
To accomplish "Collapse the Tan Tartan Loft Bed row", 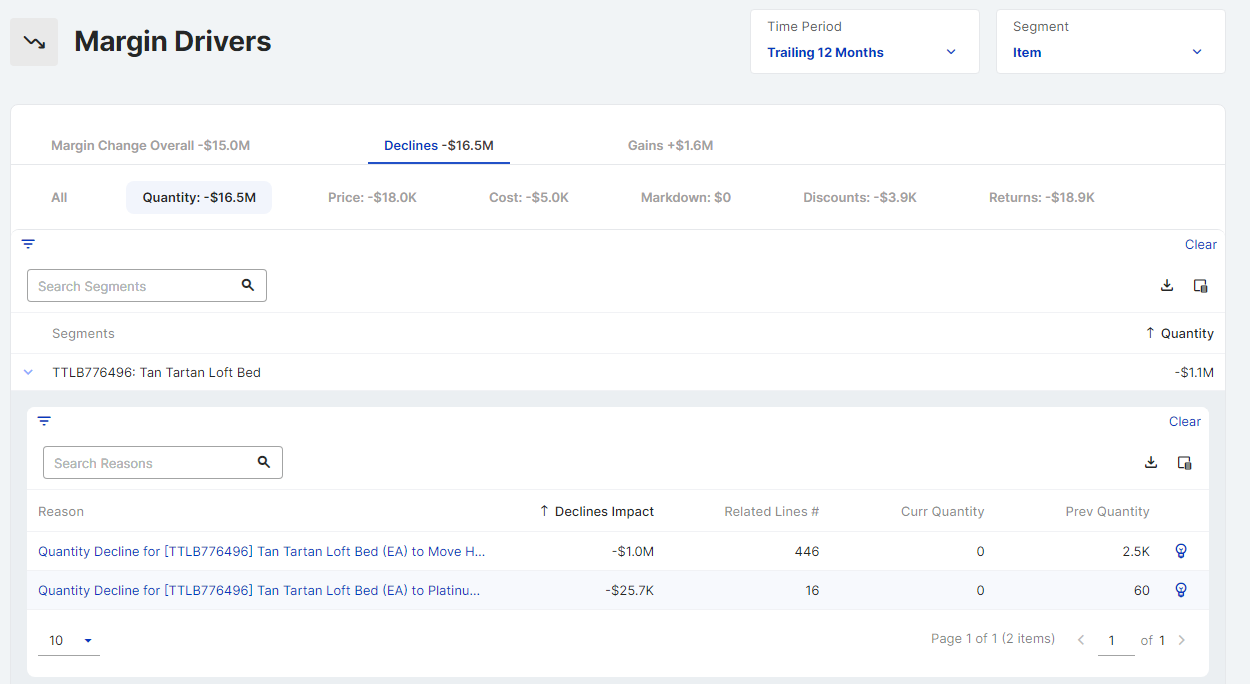I will click(28, 372).
